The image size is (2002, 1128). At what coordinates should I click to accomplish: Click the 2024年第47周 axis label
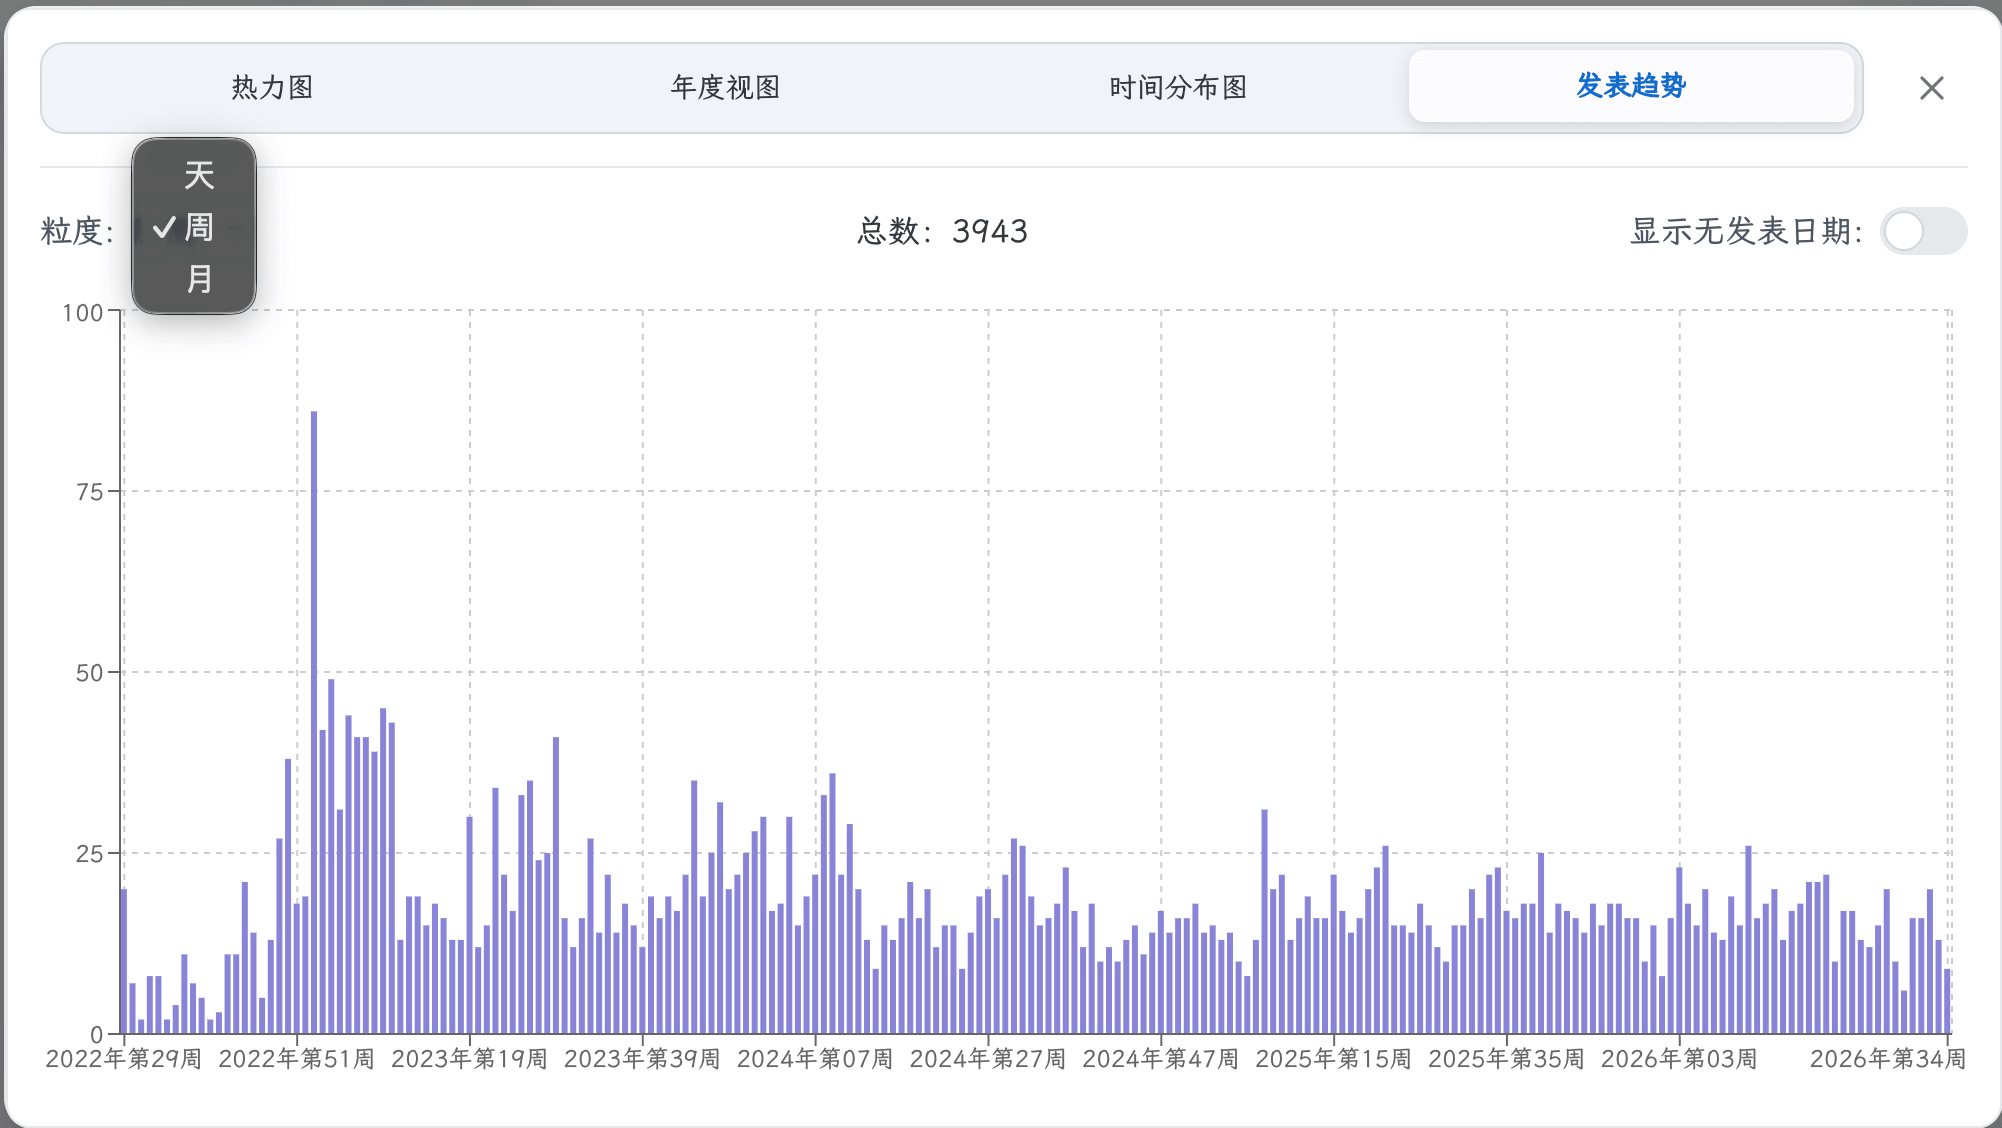1160,1059
